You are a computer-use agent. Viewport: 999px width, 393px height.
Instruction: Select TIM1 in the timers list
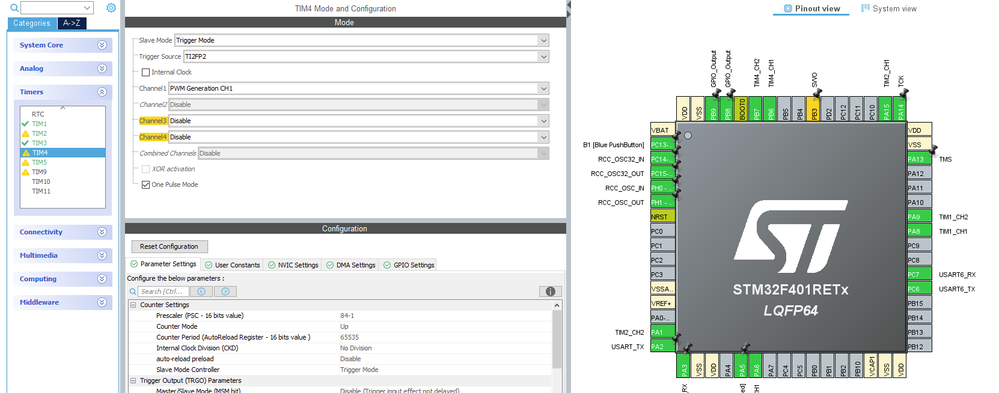pos(40,124)
